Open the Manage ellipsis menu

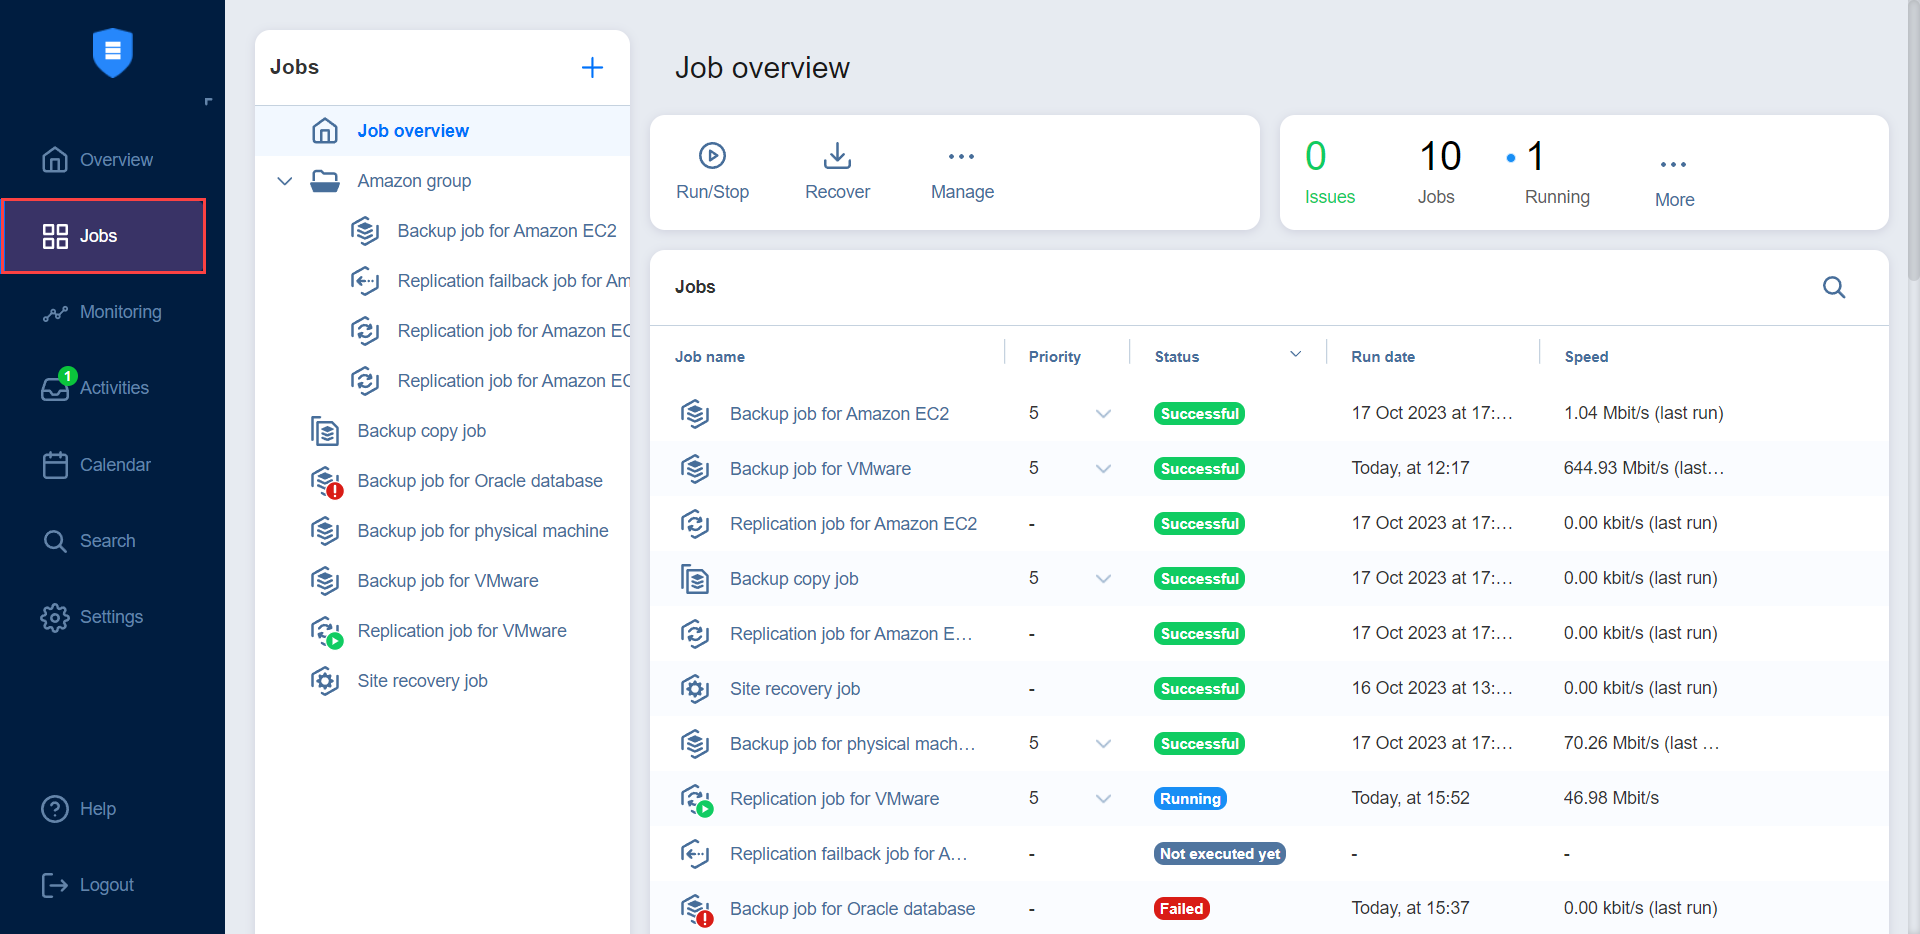[x=961, y=156]
